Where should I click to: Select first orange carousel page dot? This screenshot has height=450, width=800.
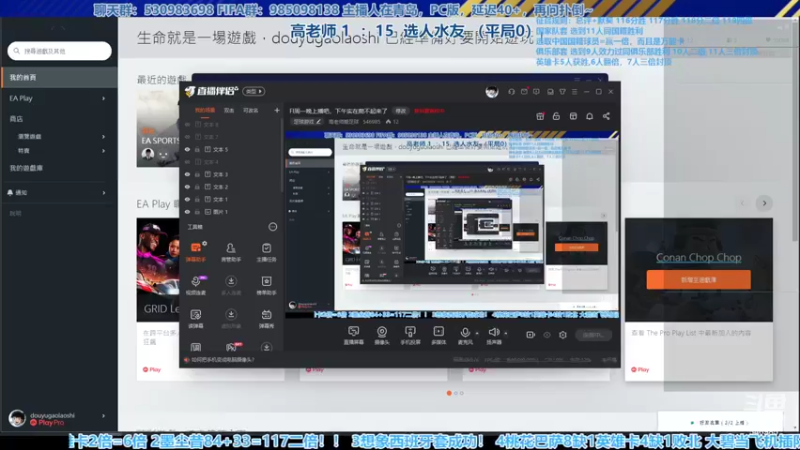click(x=449, y=393)
